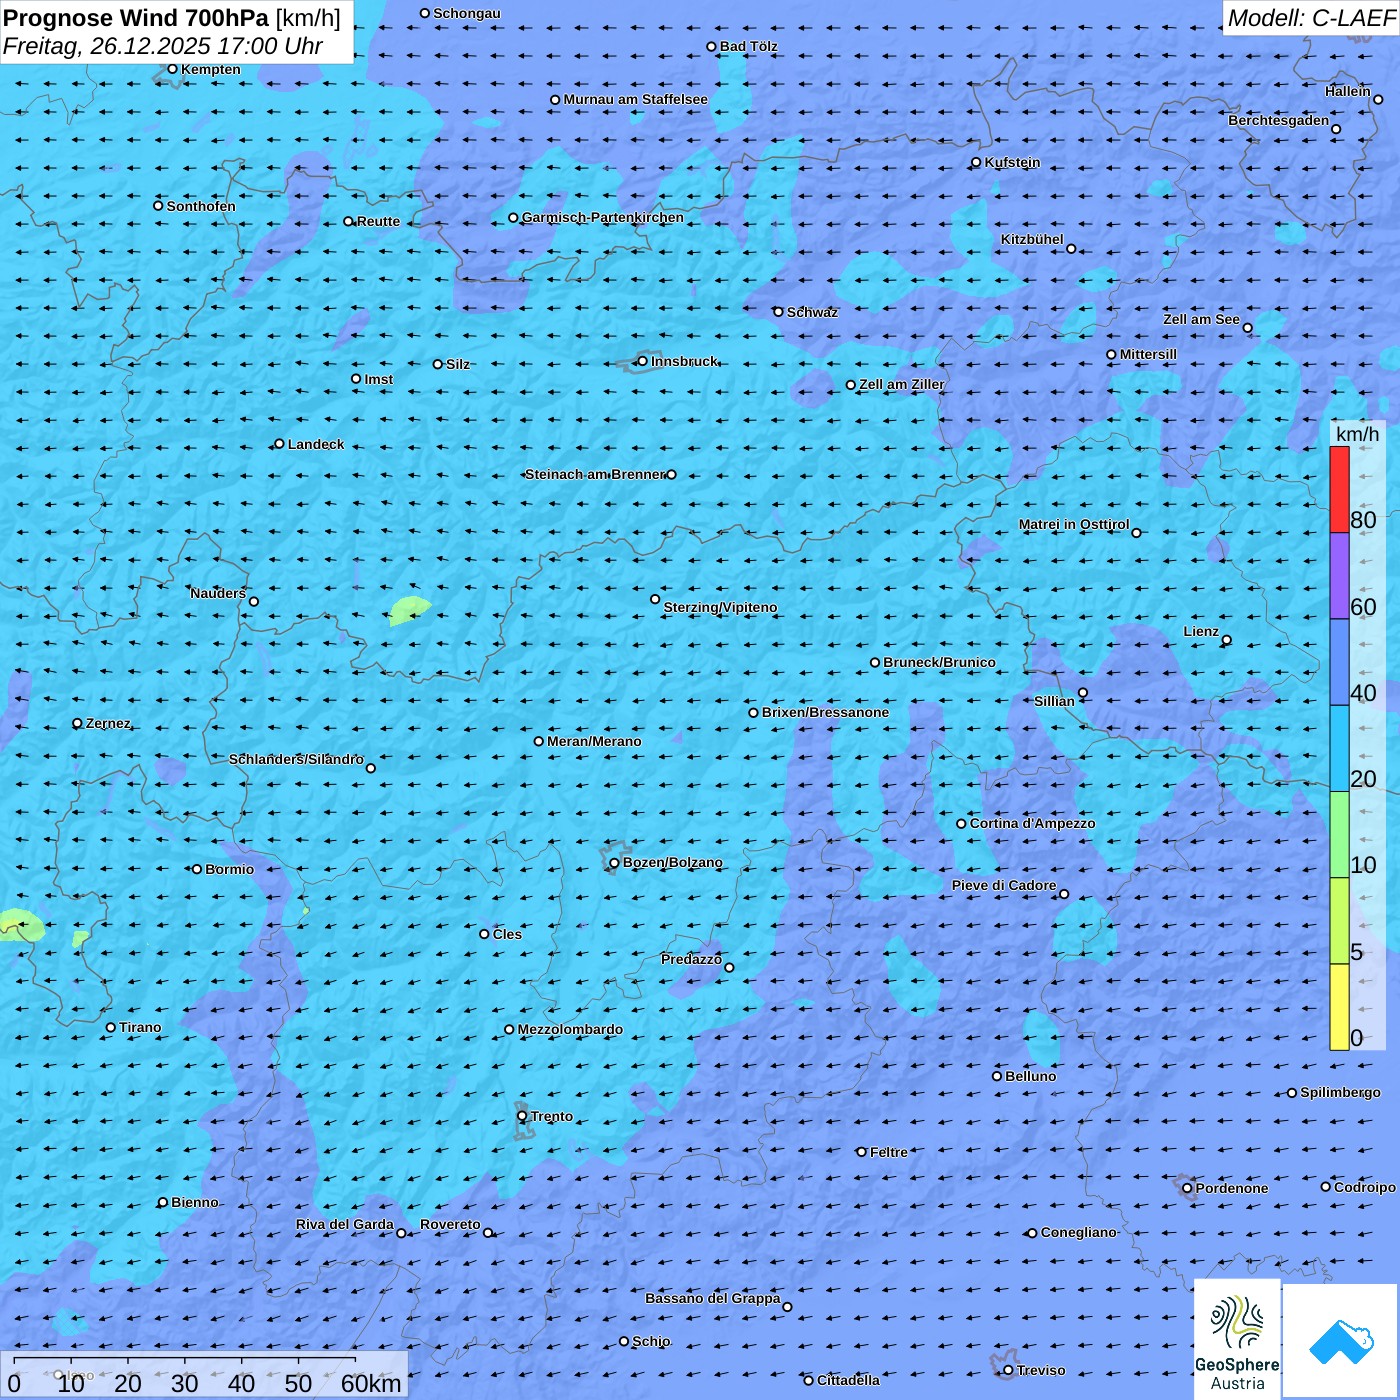The height and width of the screenshot is (1400, 1400).
Task: Click the '60km' scale bar label
Action: (371, 1383)
